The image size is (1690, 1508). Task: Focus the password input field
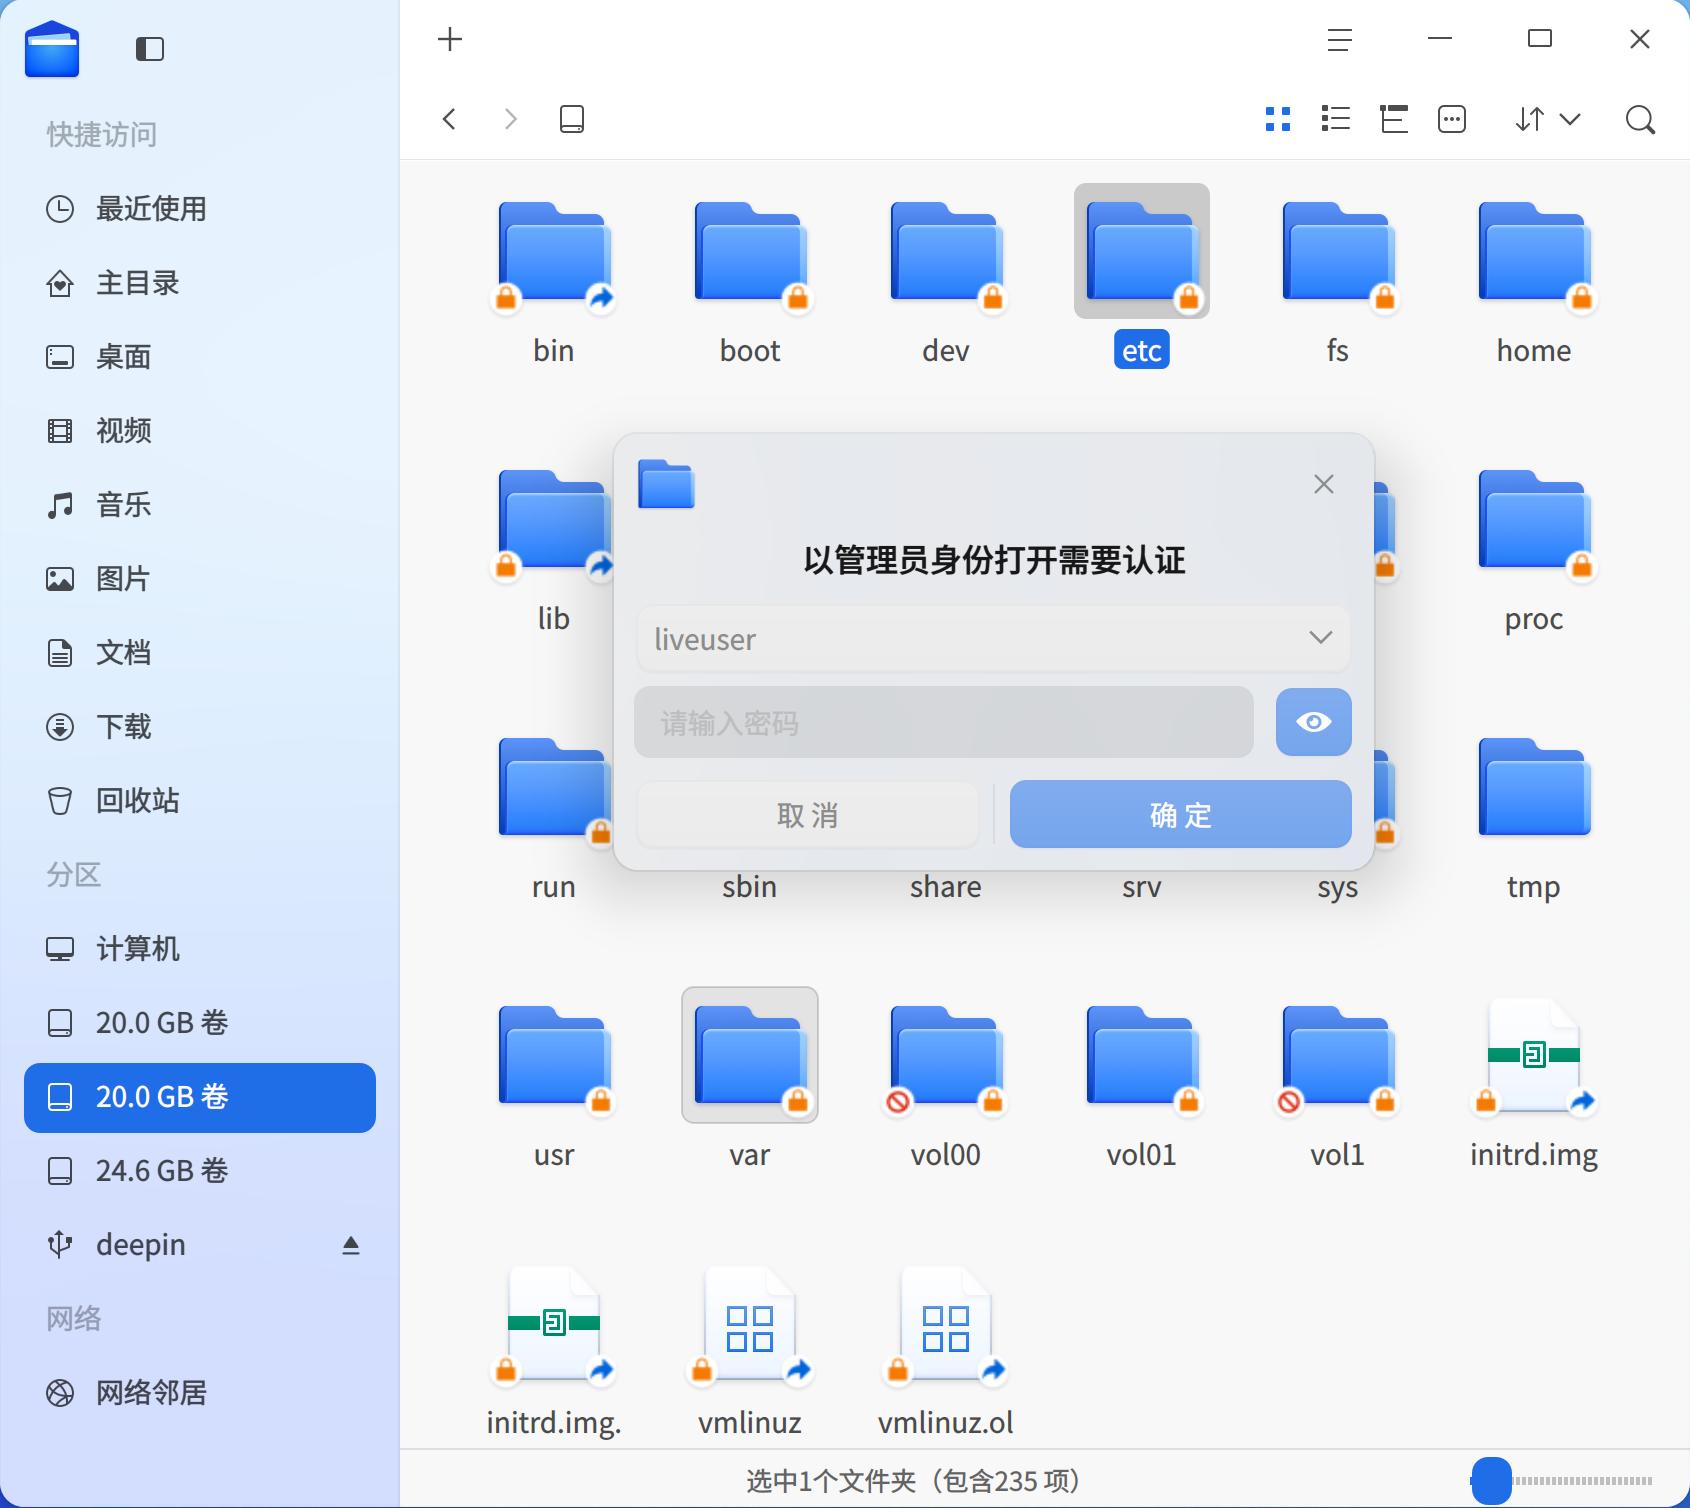[x=943, y=722]
